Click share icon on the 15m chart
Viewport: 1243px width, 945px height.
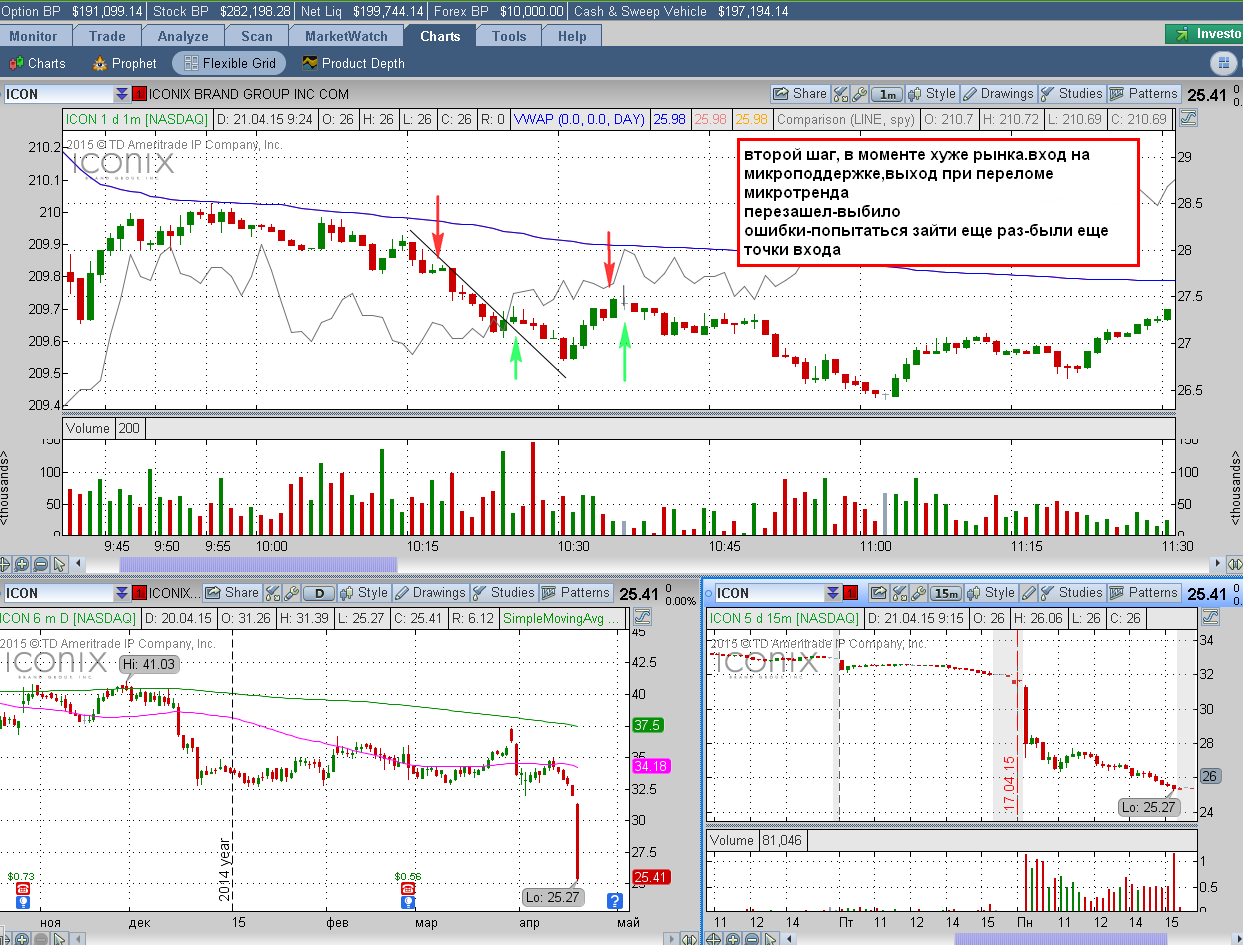(879, 593)
